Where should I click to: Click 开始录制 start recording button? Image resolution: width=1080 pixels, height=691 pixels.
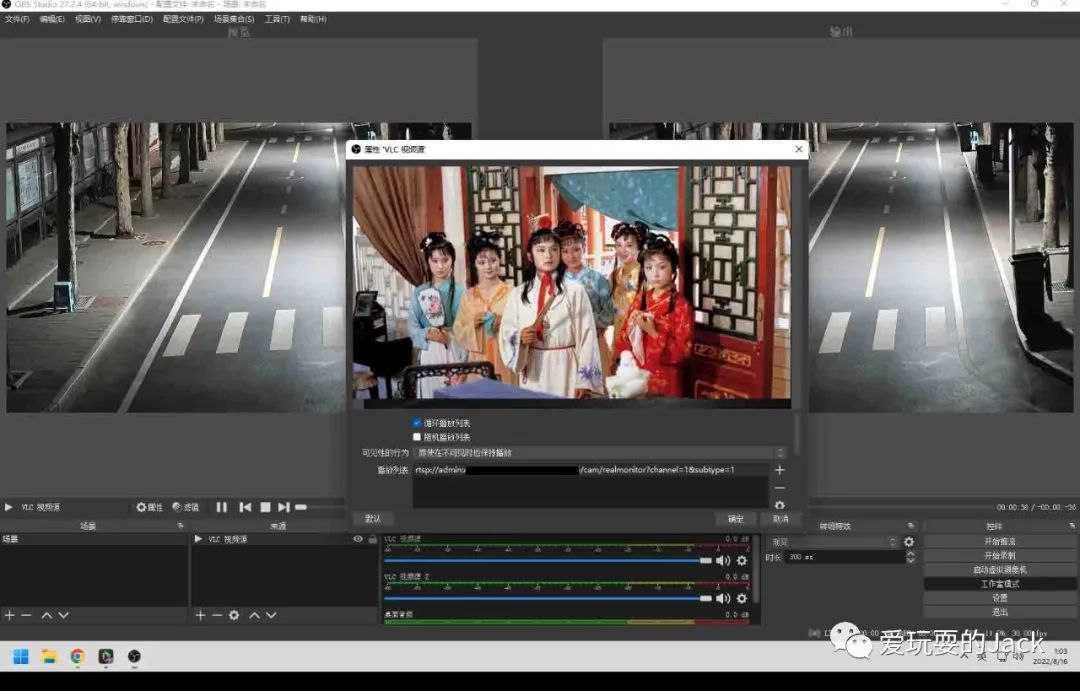(x=999, y=555)
